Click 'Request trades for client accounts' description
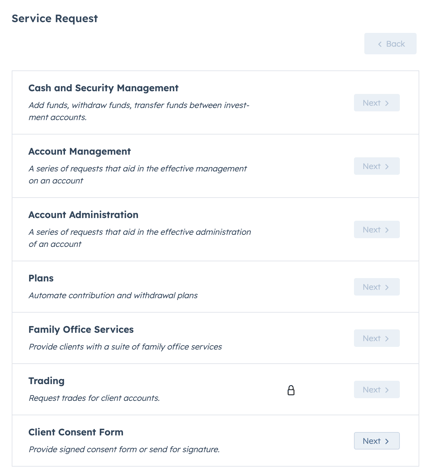434x475 pixels. click(94, 398)
